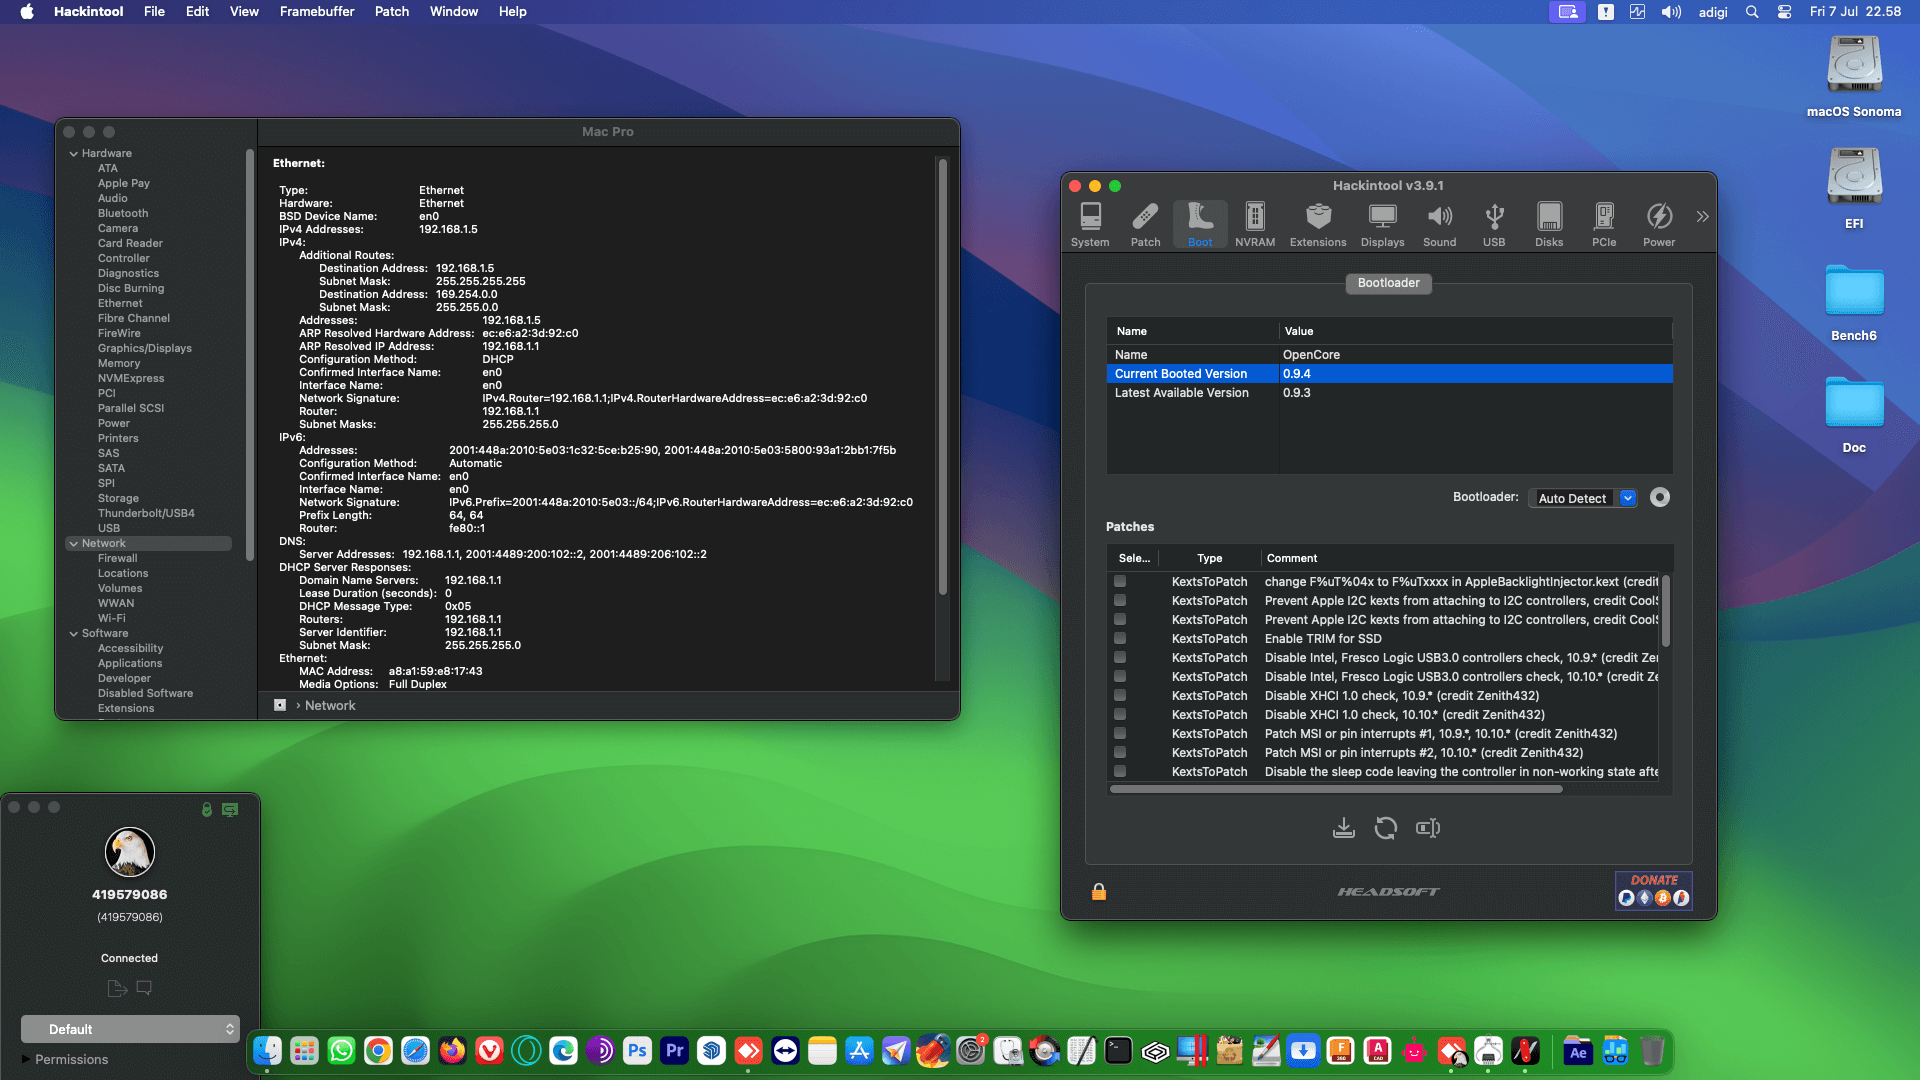Open the USB section in Hackintool toolbar
Viewport: 1920px width, 1080px height.
(x=1494, y=225)
